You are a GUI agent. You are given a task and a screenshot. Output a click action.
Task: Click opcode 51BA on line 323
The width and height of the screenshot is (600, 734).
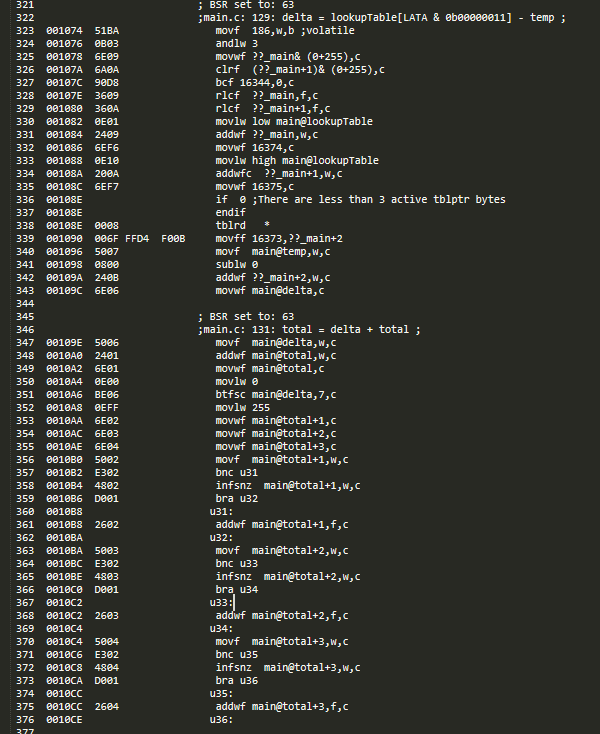tap(107, 30)
